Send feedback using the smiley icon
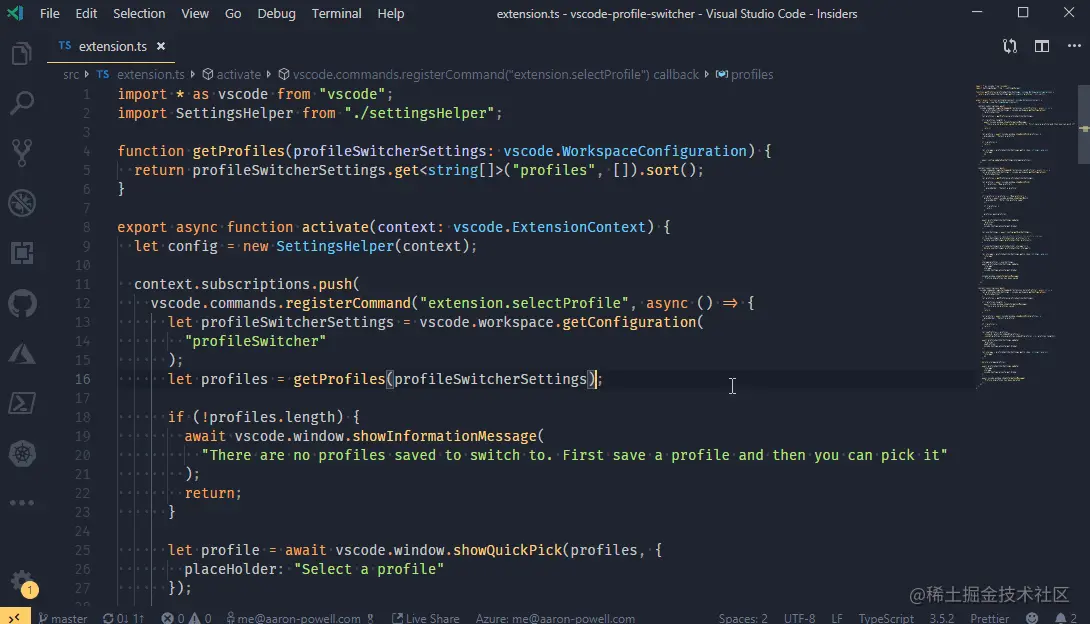1090x624 pixels. [x=1032, y=618]
